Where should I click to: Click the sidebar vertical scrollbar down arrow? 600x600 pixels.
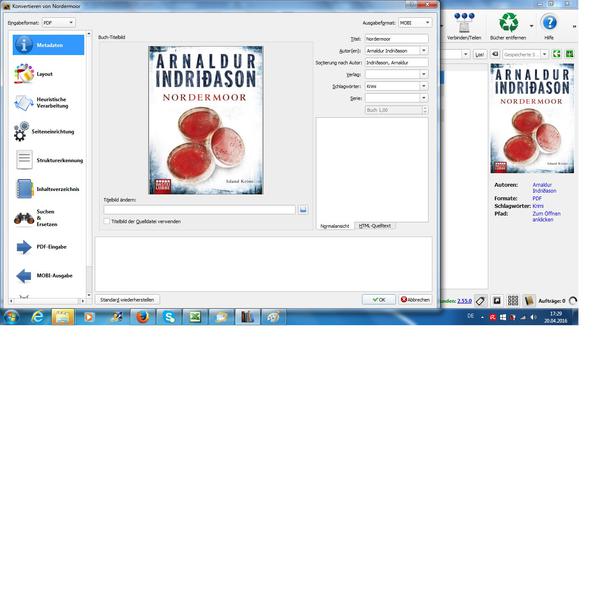89,295
